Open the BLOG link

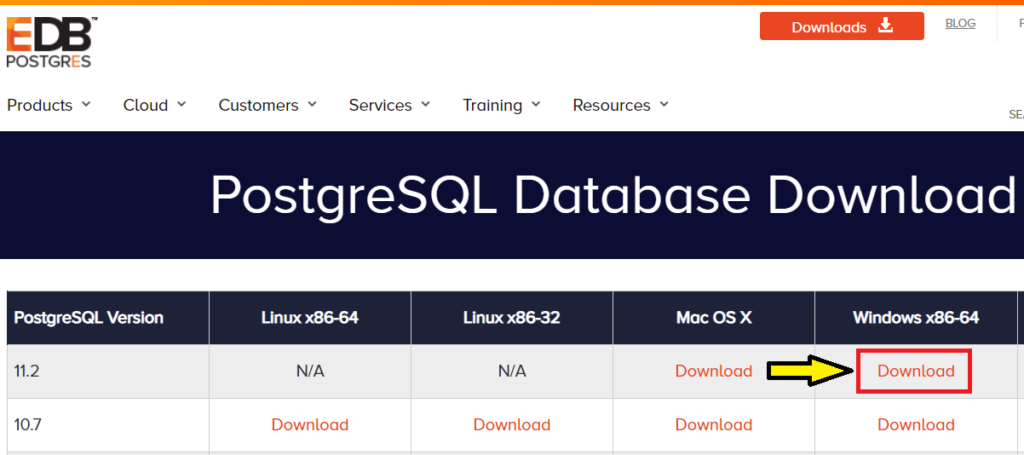pyautogui.click(x=960, y=23)
